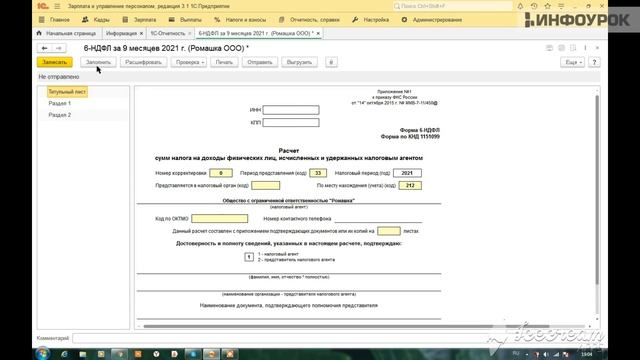Open notifications bell in the title bar
Viewport: 640px width, 360px height.
pos(520,6)
